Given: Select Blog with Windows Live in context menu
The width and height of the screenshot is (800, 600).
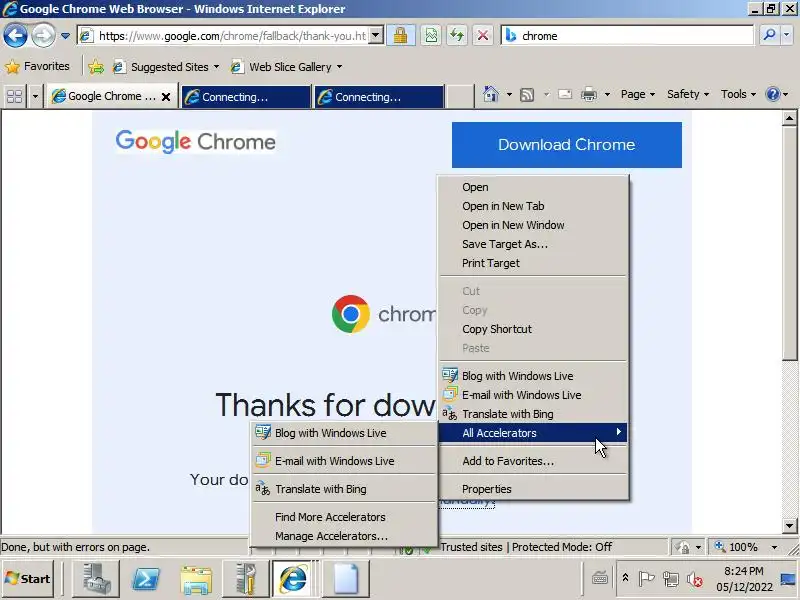Looking at the screenshot, I should (534, 376).
